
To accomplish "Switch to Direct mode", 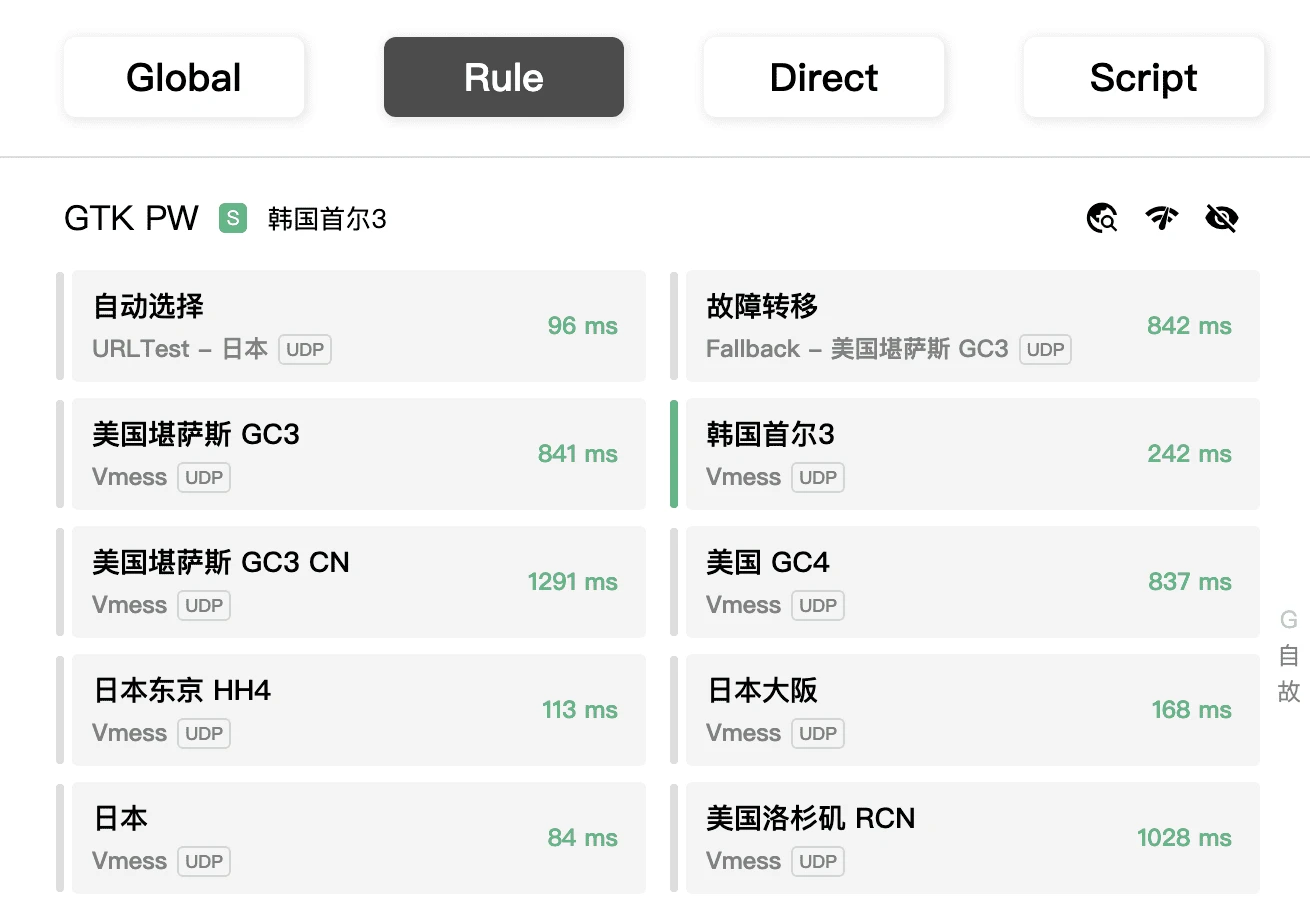I will (824, 77).
